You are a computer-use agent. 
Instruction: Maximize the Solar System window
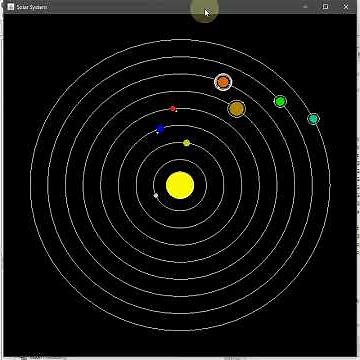(x=326, y=7)
